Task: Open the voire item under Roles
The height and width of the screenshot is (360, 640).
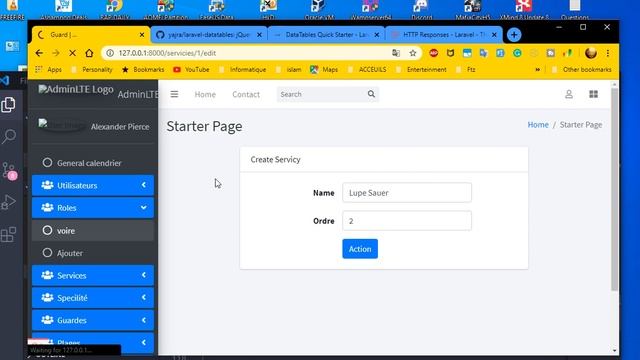Action: coord(93,231)
